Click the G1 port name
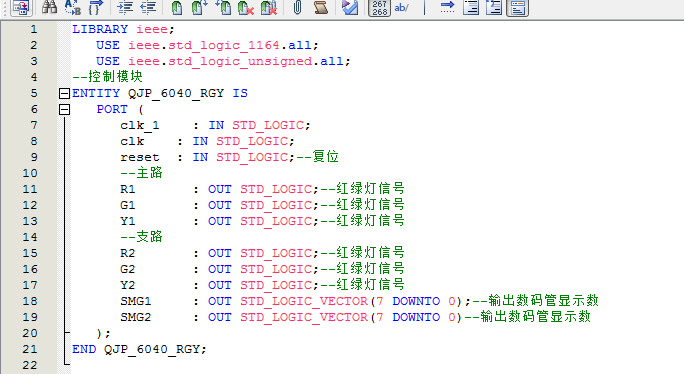 127,205
